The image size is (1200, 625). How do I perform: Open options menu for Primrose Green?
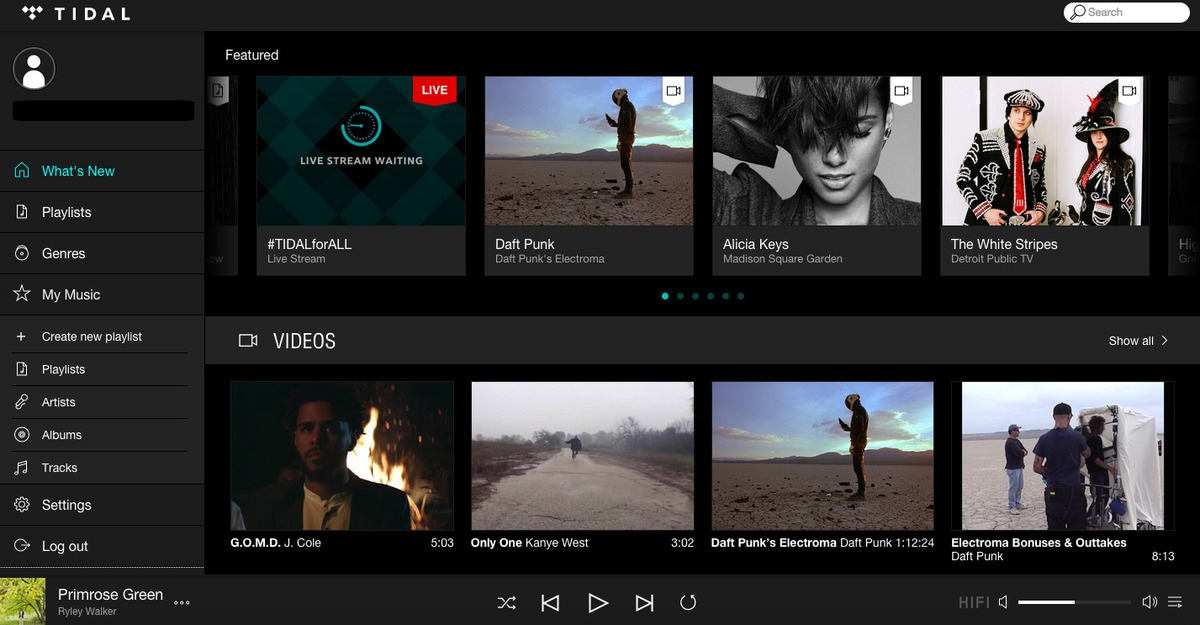182,603
